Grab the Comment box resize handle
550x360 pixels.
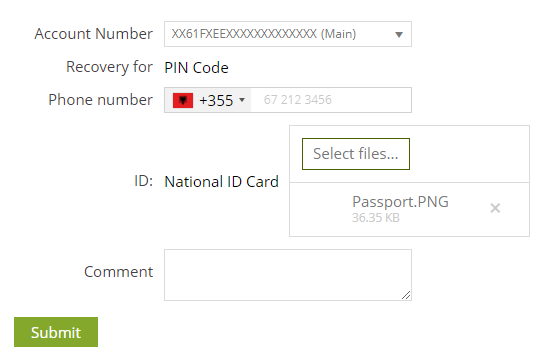406,295
